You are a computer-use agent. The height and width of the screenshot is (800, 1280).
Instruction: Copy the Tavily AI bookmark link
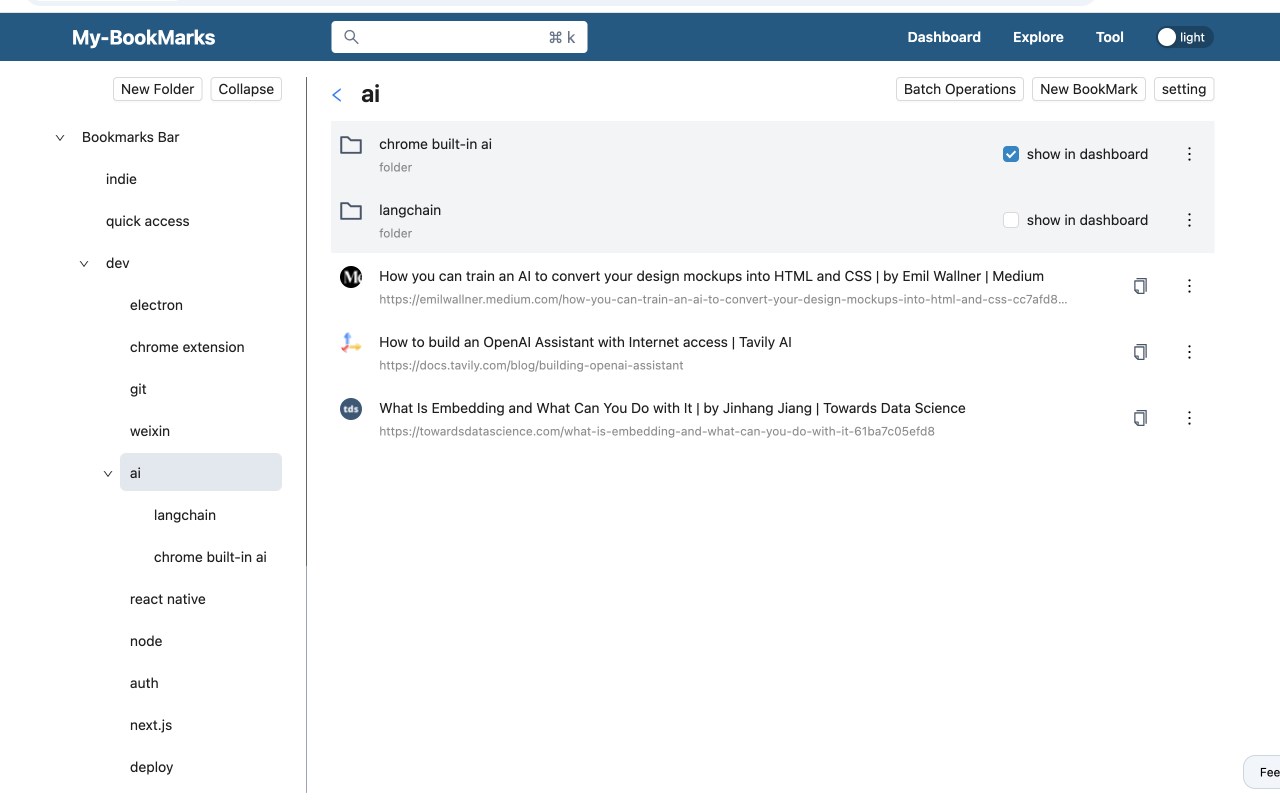pos(1140,352)
